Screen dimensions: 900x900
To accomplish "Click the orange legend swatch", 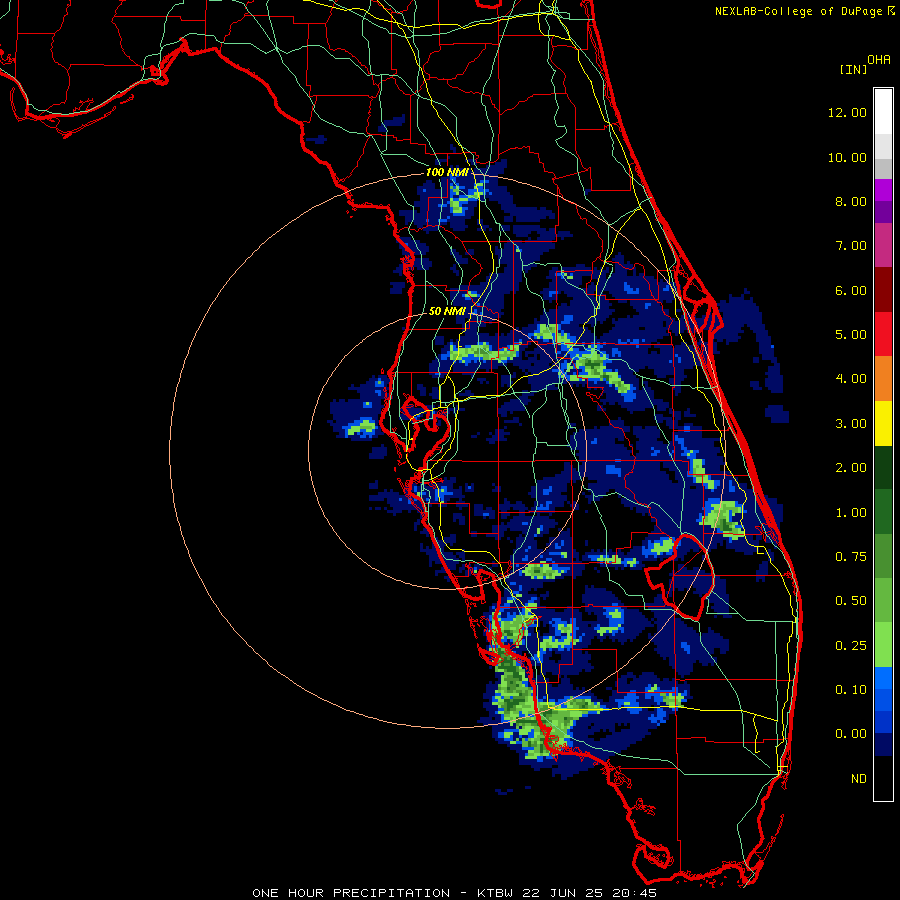I will coord(883,378).
